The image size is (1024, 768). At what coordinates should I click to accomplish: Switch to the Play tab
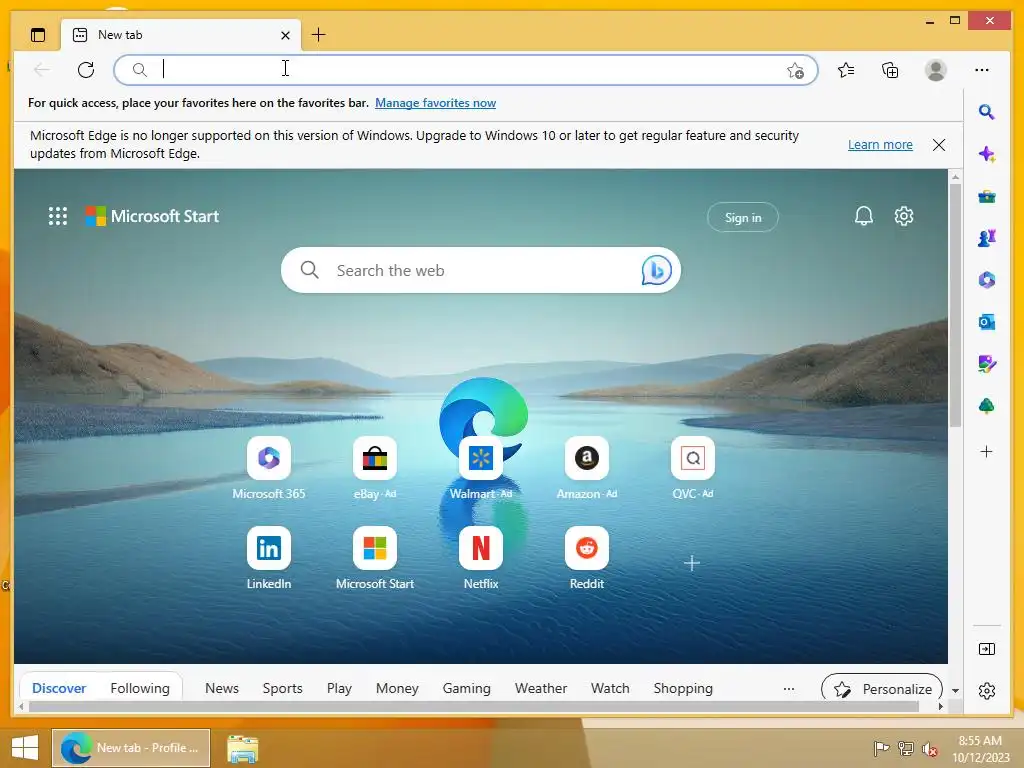[x=339, y=688]
